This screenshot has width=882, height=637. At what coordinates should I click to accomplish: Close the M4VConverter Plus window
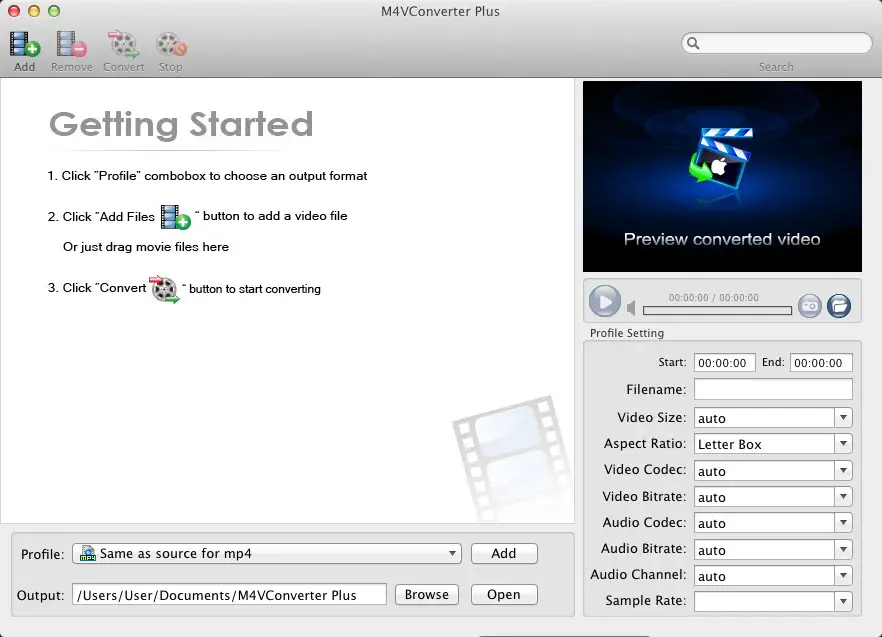(x=14, y=11)
